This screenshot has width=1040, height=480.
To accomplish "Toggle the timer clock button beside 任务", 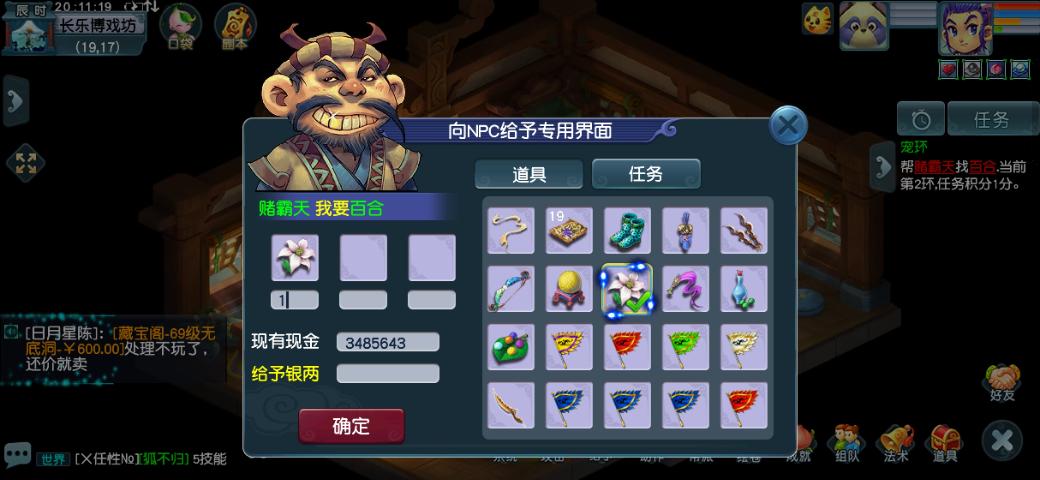I will [920, 119].
